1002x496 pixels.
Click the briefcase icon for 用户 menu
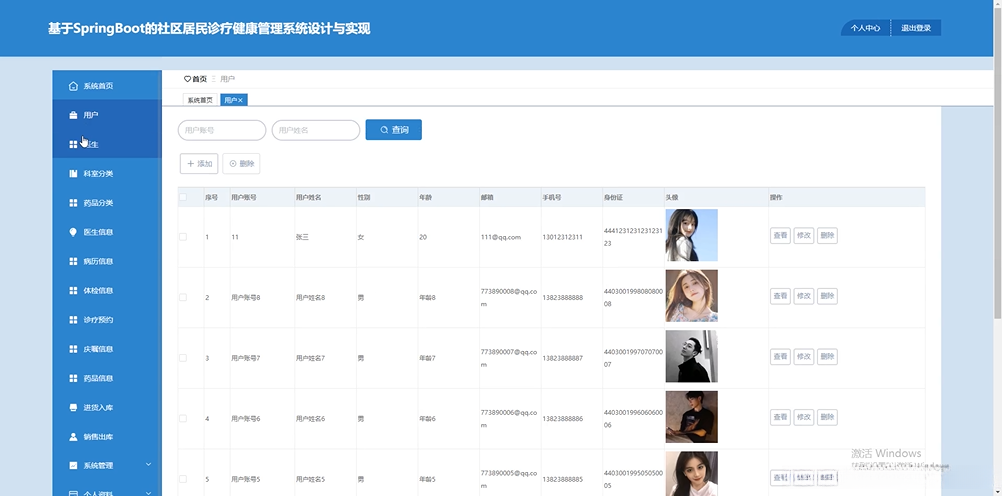coord(73,115)
